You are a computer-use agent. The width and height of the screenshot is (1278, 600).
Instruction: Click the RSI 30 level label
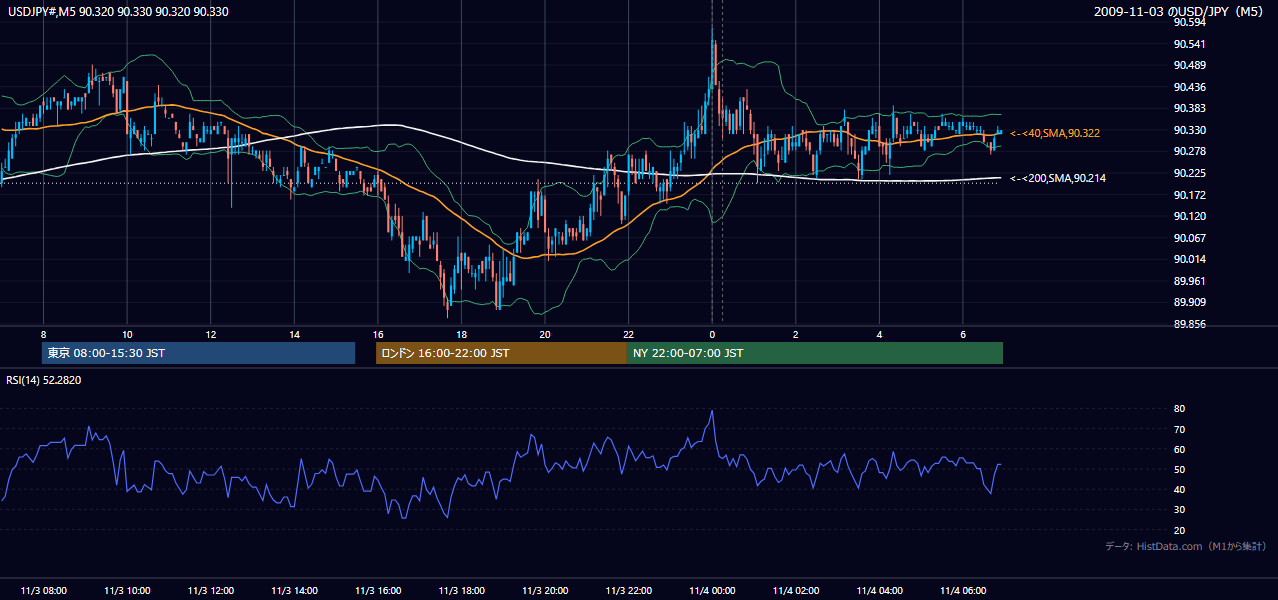pos(1179,510)
